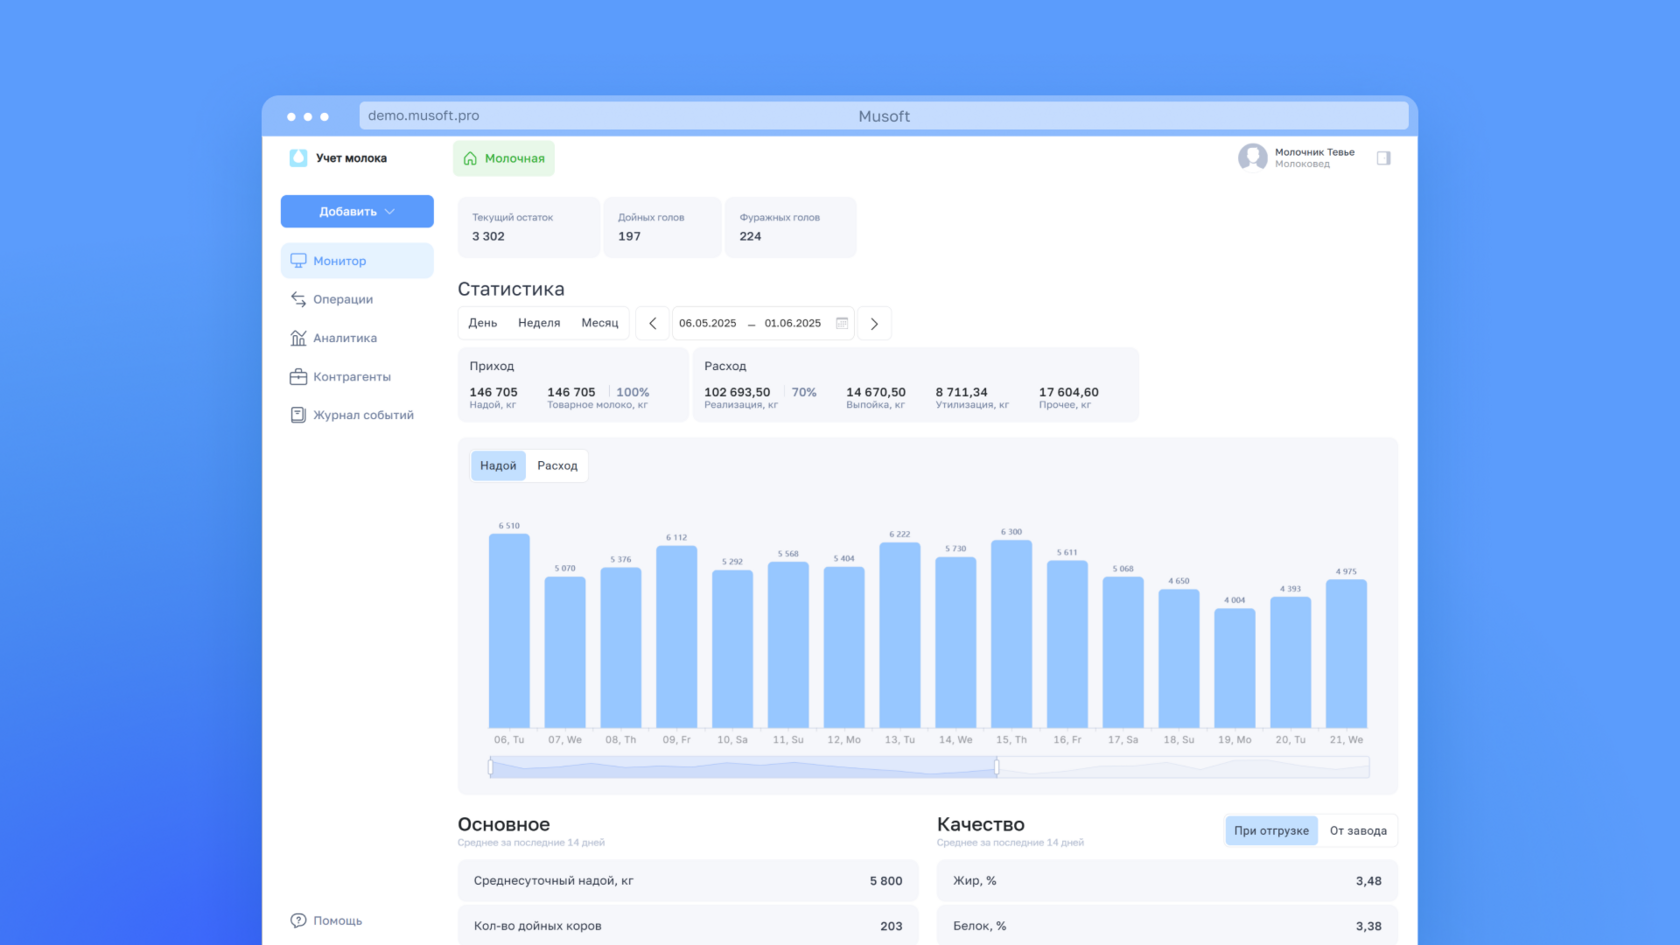This screenshot has height=945, width=1680.
Task: Click the selected range of chart slider
Action: pyautogui.click(x=743, y=767)
